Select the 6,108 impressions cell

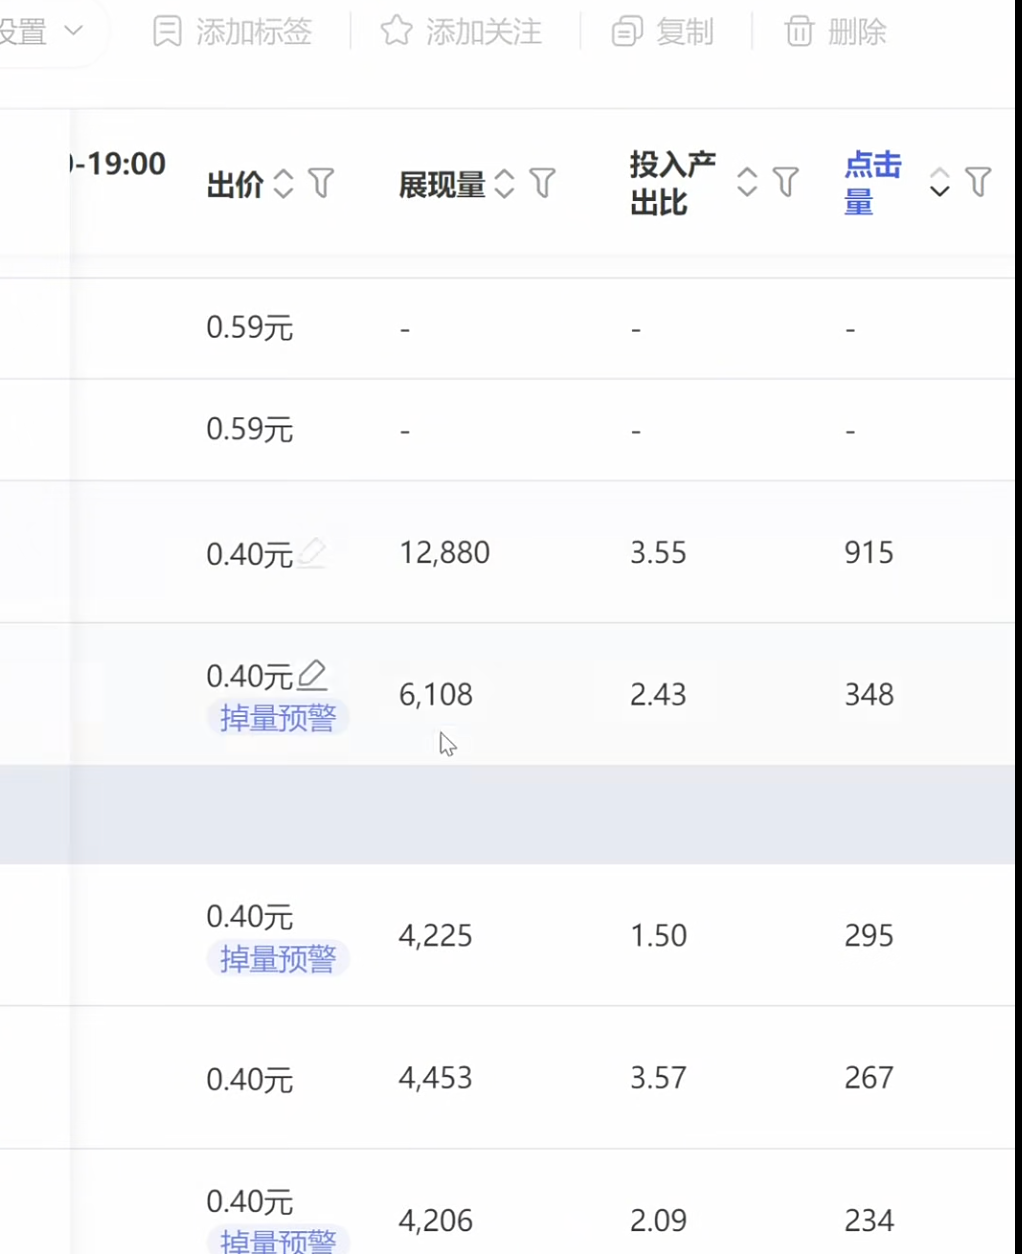coord(436,695)
